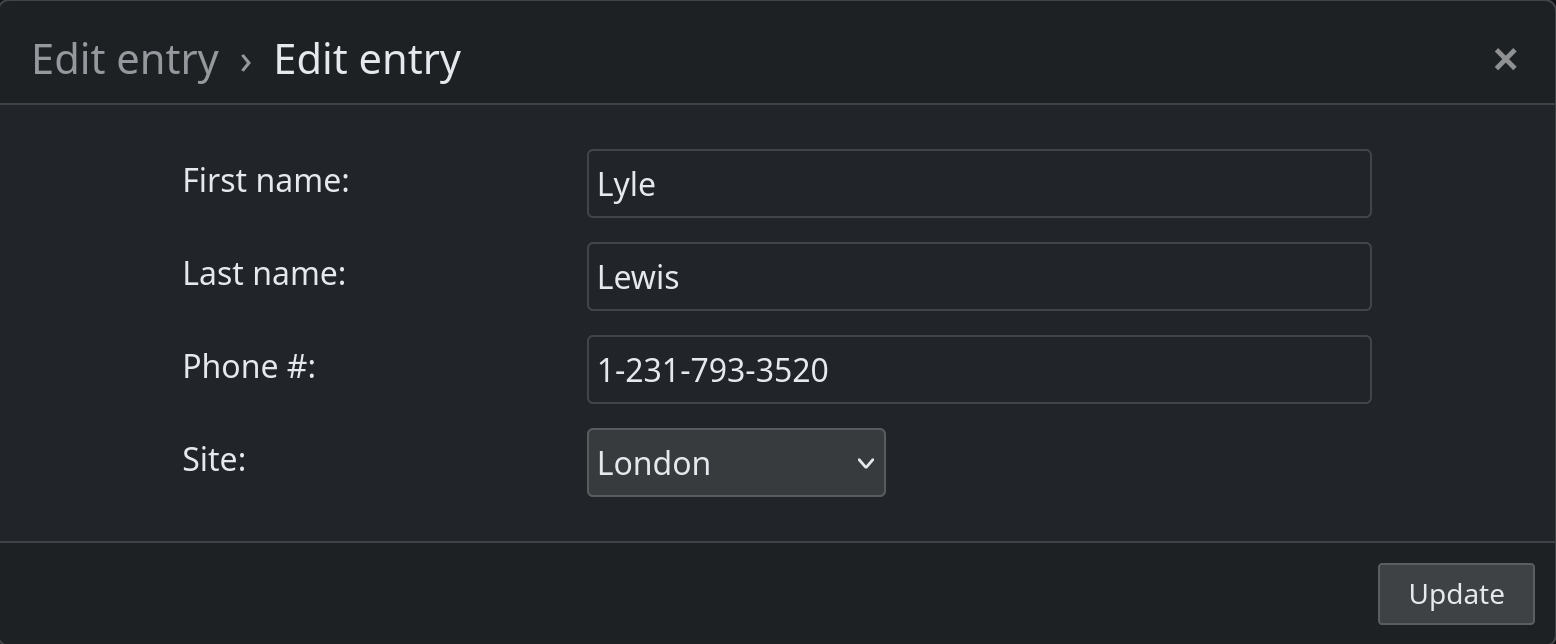The image size is (1556, 644).
Task: Select the London value in Site selector
Action: pyautogui.click(x=654, y=464)
